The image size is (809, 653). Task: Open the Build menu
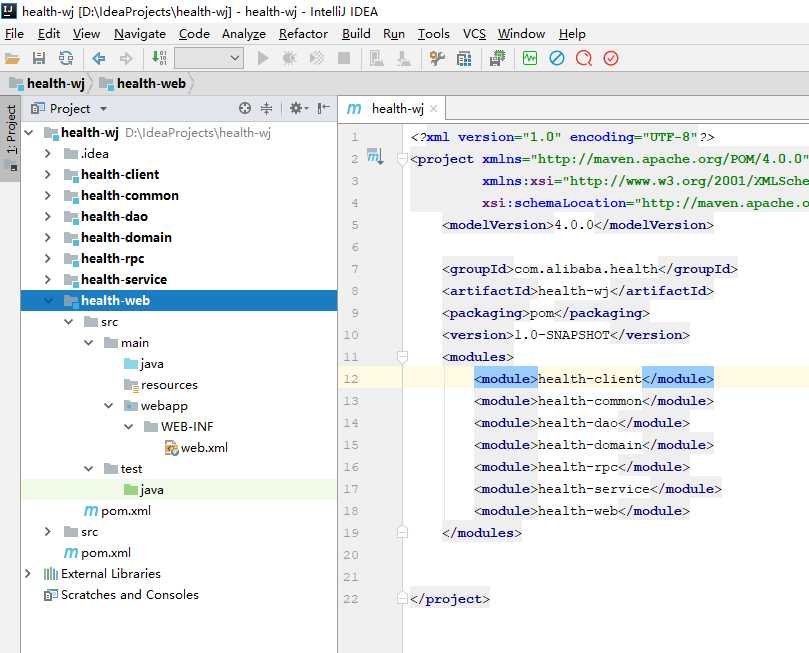[356, 34]
